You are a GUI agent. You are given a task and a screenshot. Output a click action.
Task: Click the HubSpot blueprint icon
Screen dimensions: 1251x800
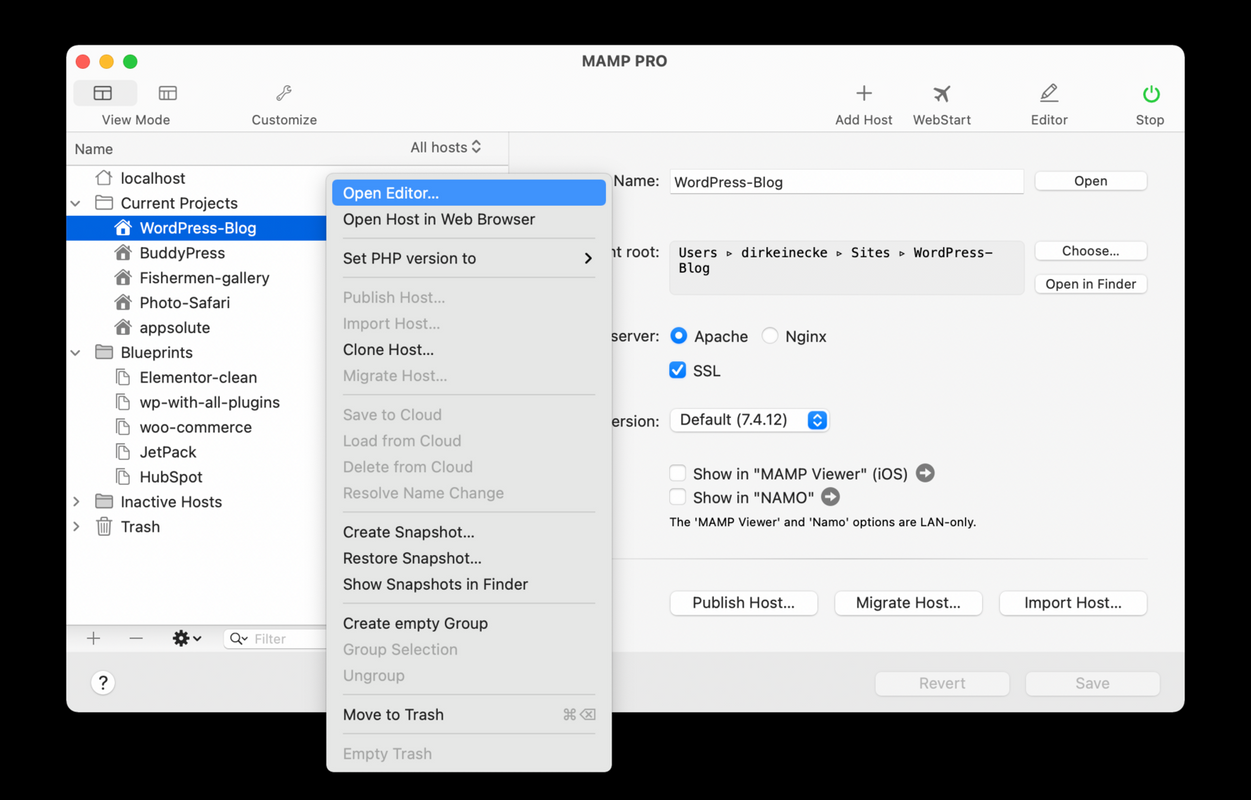(123, 477)
